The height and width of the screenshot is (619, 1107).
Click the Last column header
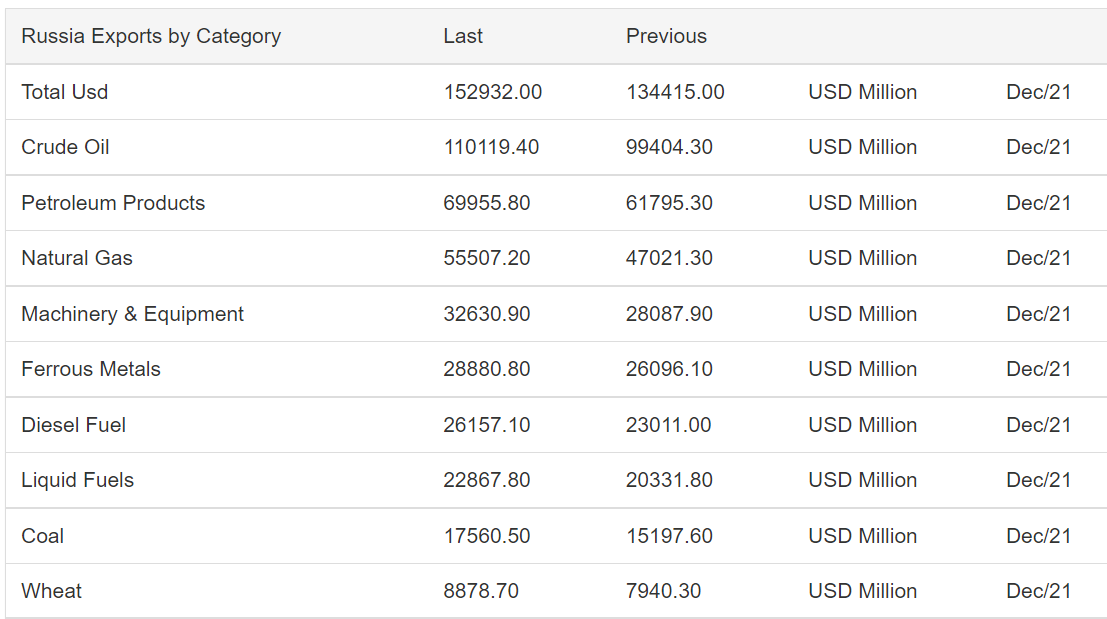click(463, 36)
